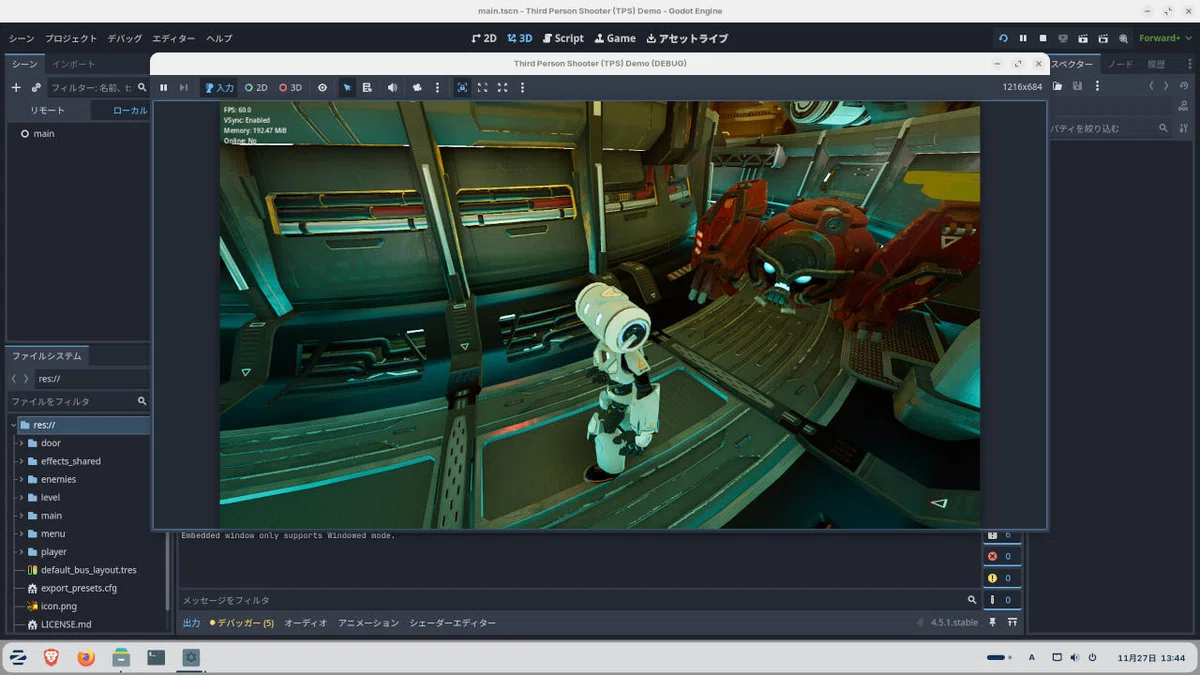The width and height of the screenshot is (1200, 675).
Task: Open the シーン menu
Action: (x=21, y=38)
